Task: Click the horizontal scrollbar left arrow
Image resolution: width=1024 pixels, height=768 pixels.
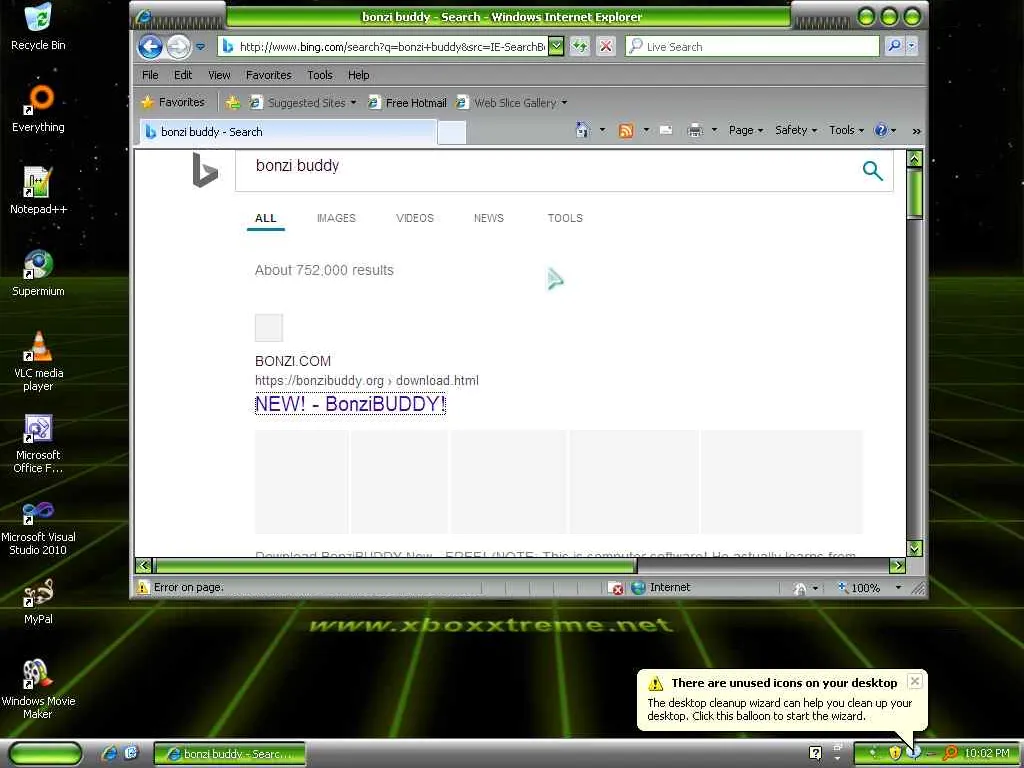Action: [x=144, y=566]
